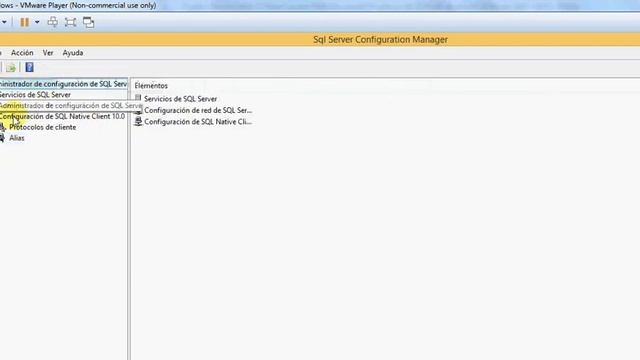Select Alias in the left tree

pyautogui.click(x=17, y=138)
